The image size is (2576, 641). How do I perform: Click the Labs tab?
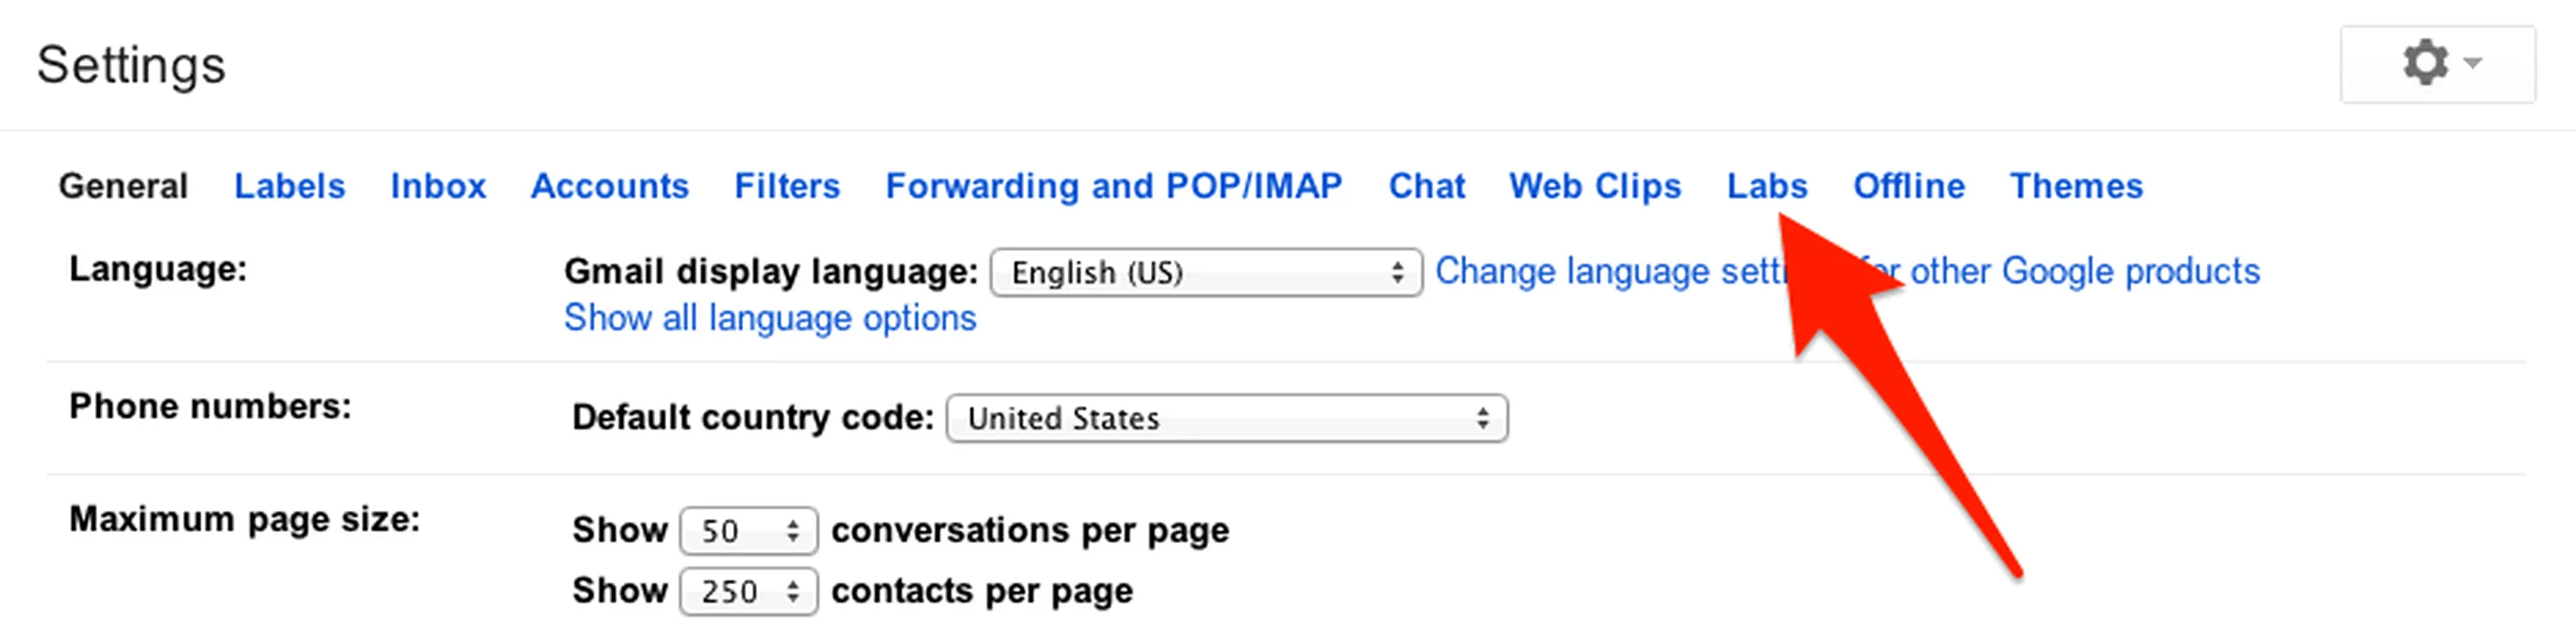pyautogui.click(x=1766, y=186)
